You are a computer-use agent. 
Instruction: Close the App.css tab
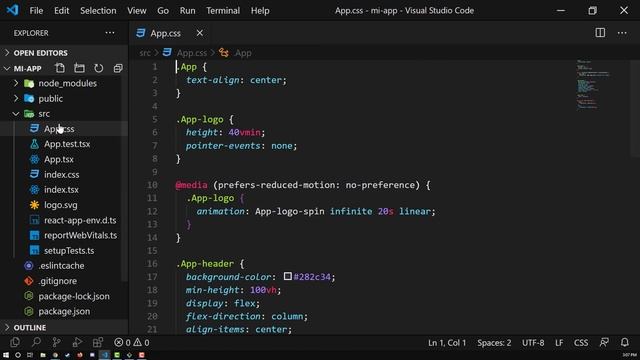point(200,33)
